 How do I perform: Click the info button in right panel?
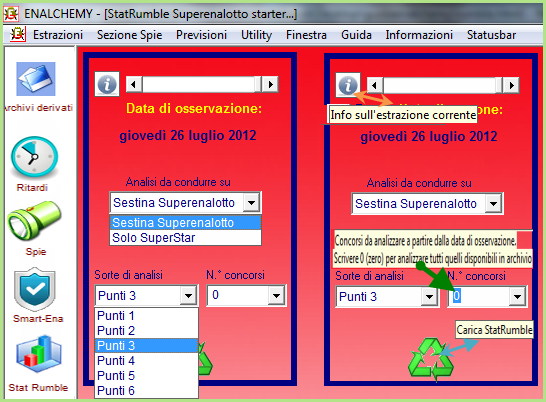click(x=348, y=85)
